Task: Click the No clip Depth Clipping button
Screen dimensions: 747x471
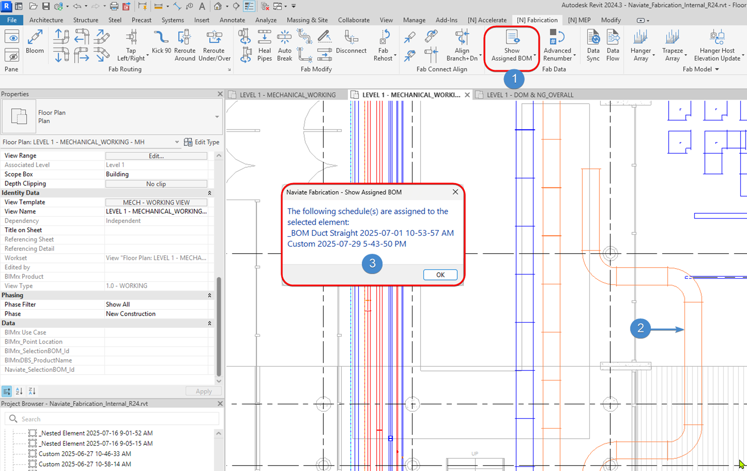Action: pyautogui.click(x=156, y=184)
